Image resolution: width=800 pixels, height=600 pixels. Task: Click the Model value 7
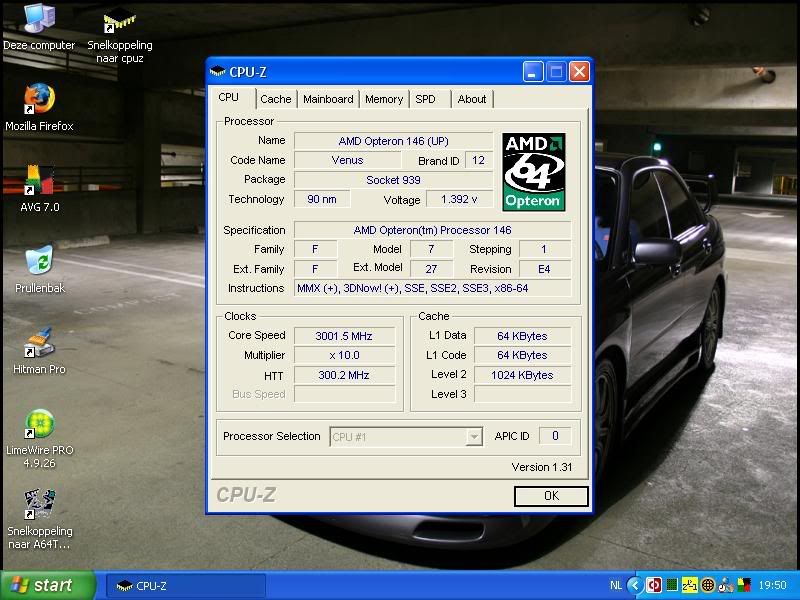coord(431,249)
